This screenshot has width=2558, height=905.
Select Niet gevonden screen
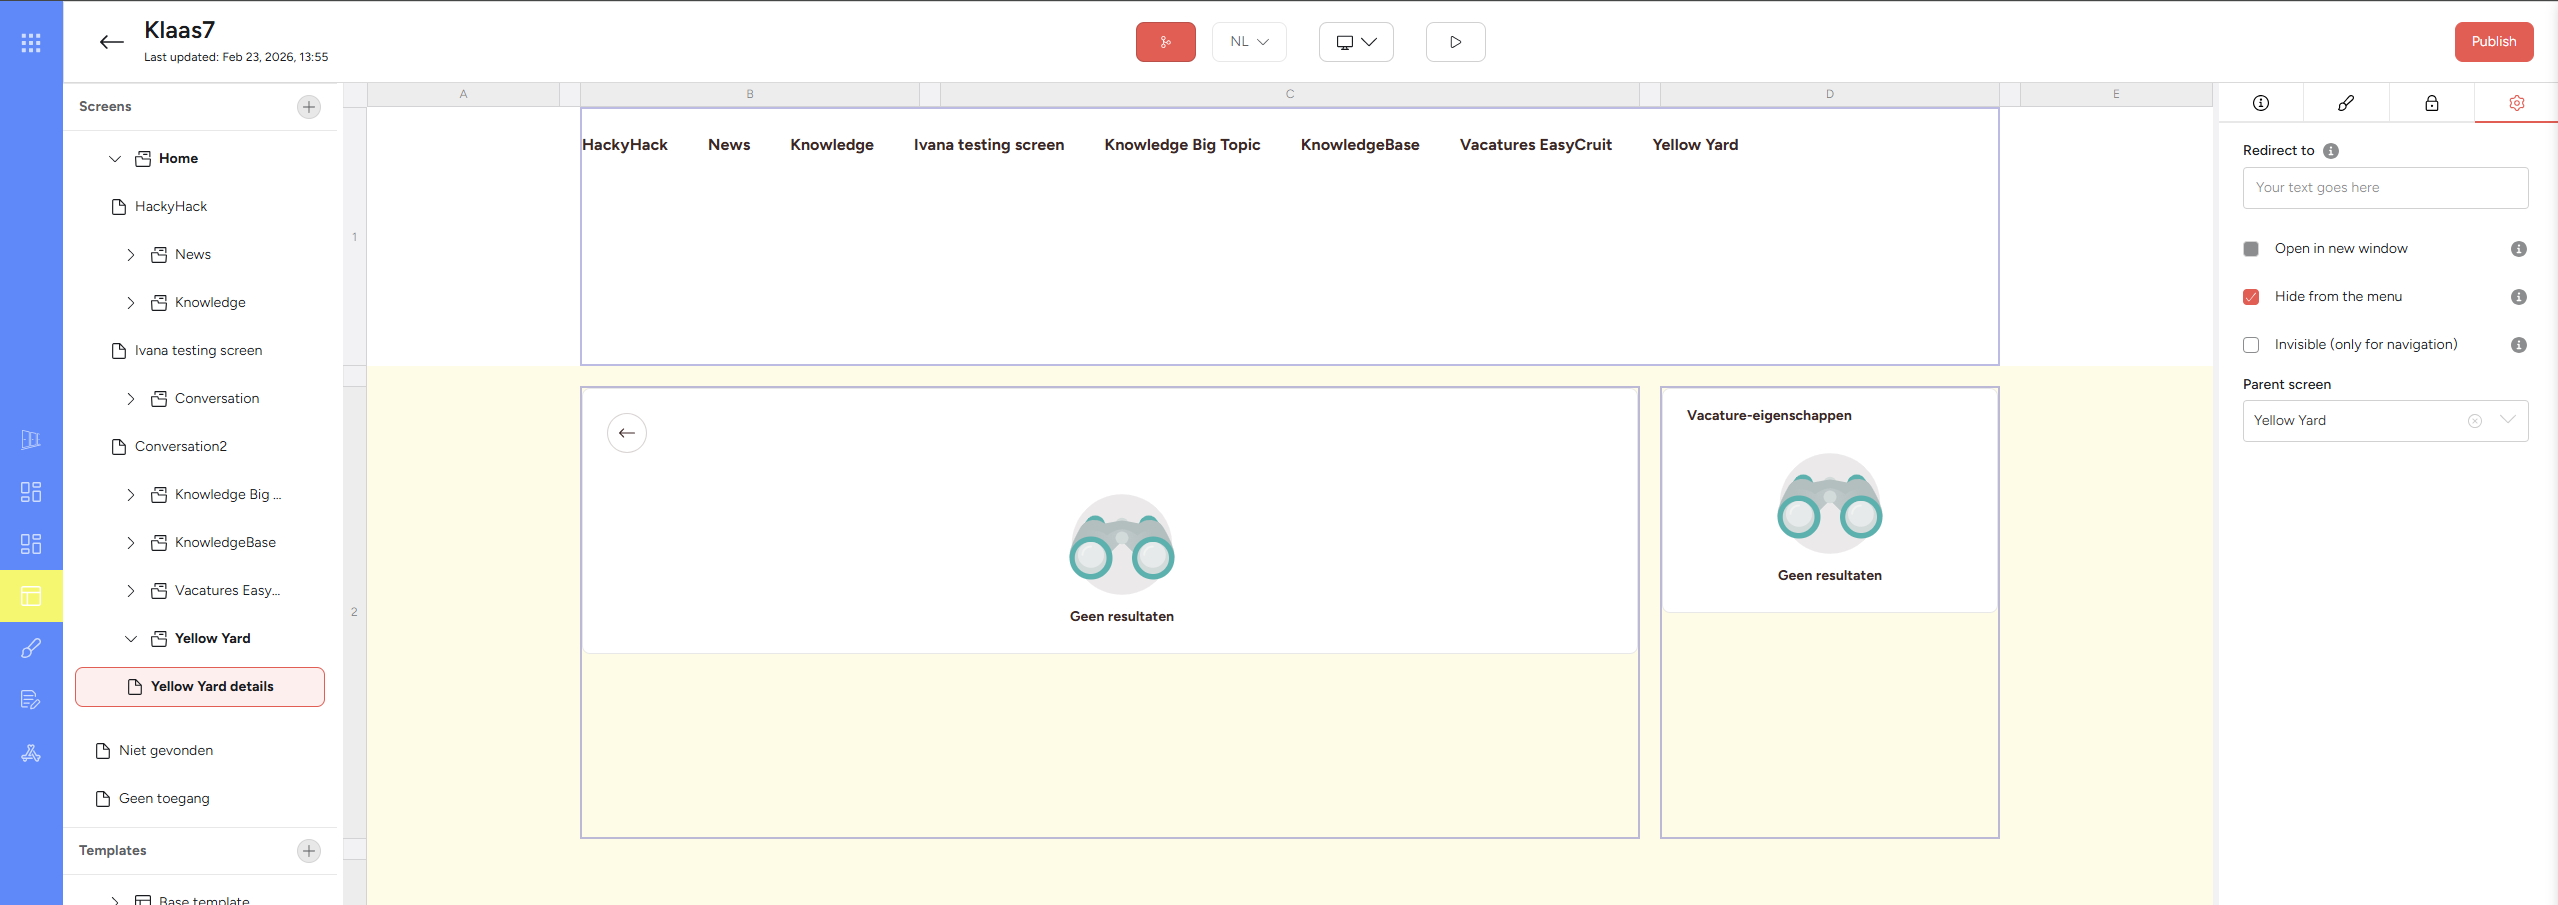(x=166, y=751)
